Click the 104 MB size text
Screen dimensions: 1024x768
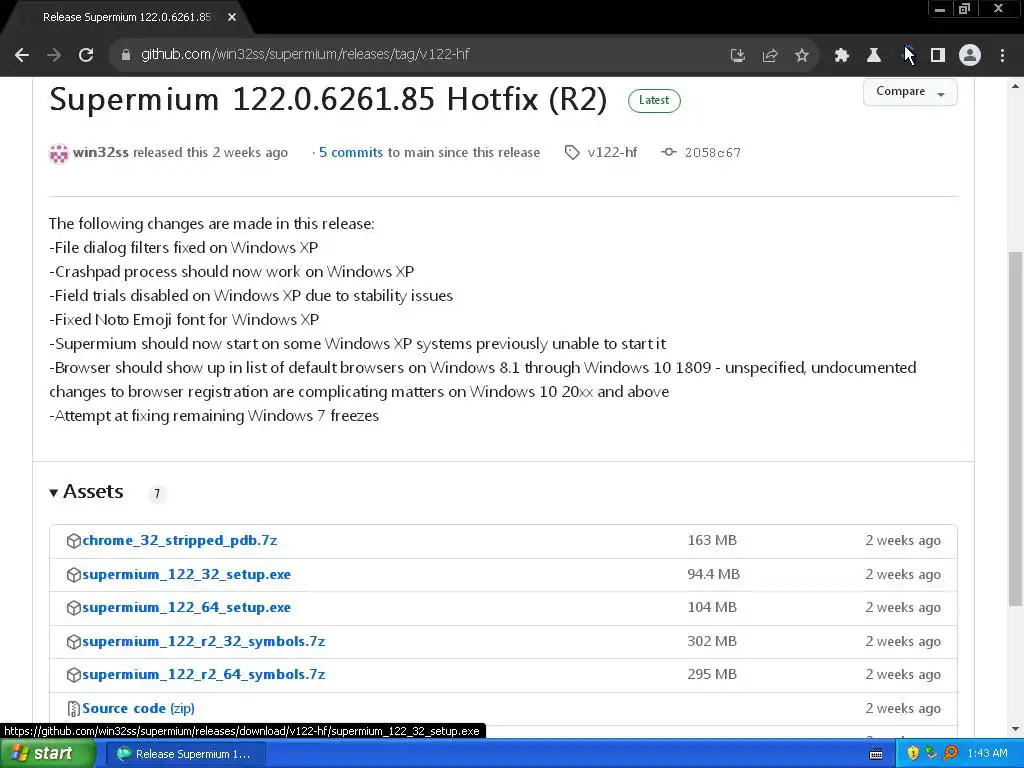click(712, 608)
